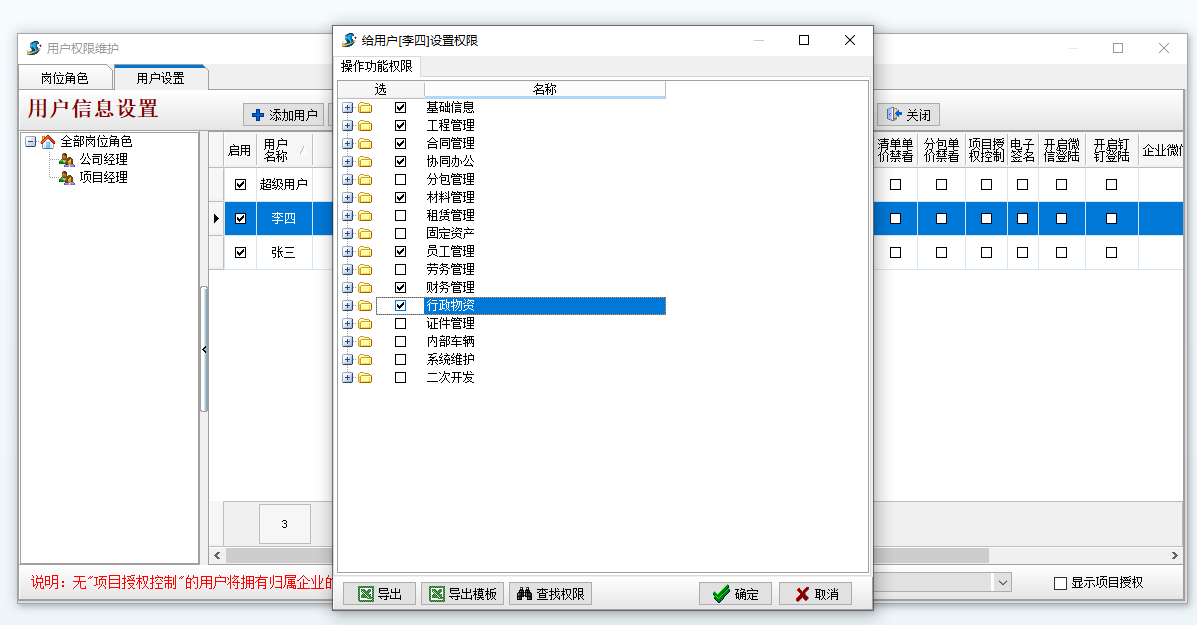
Task: Open the bottom combo box dropdown arrow
Action: 1002,582
